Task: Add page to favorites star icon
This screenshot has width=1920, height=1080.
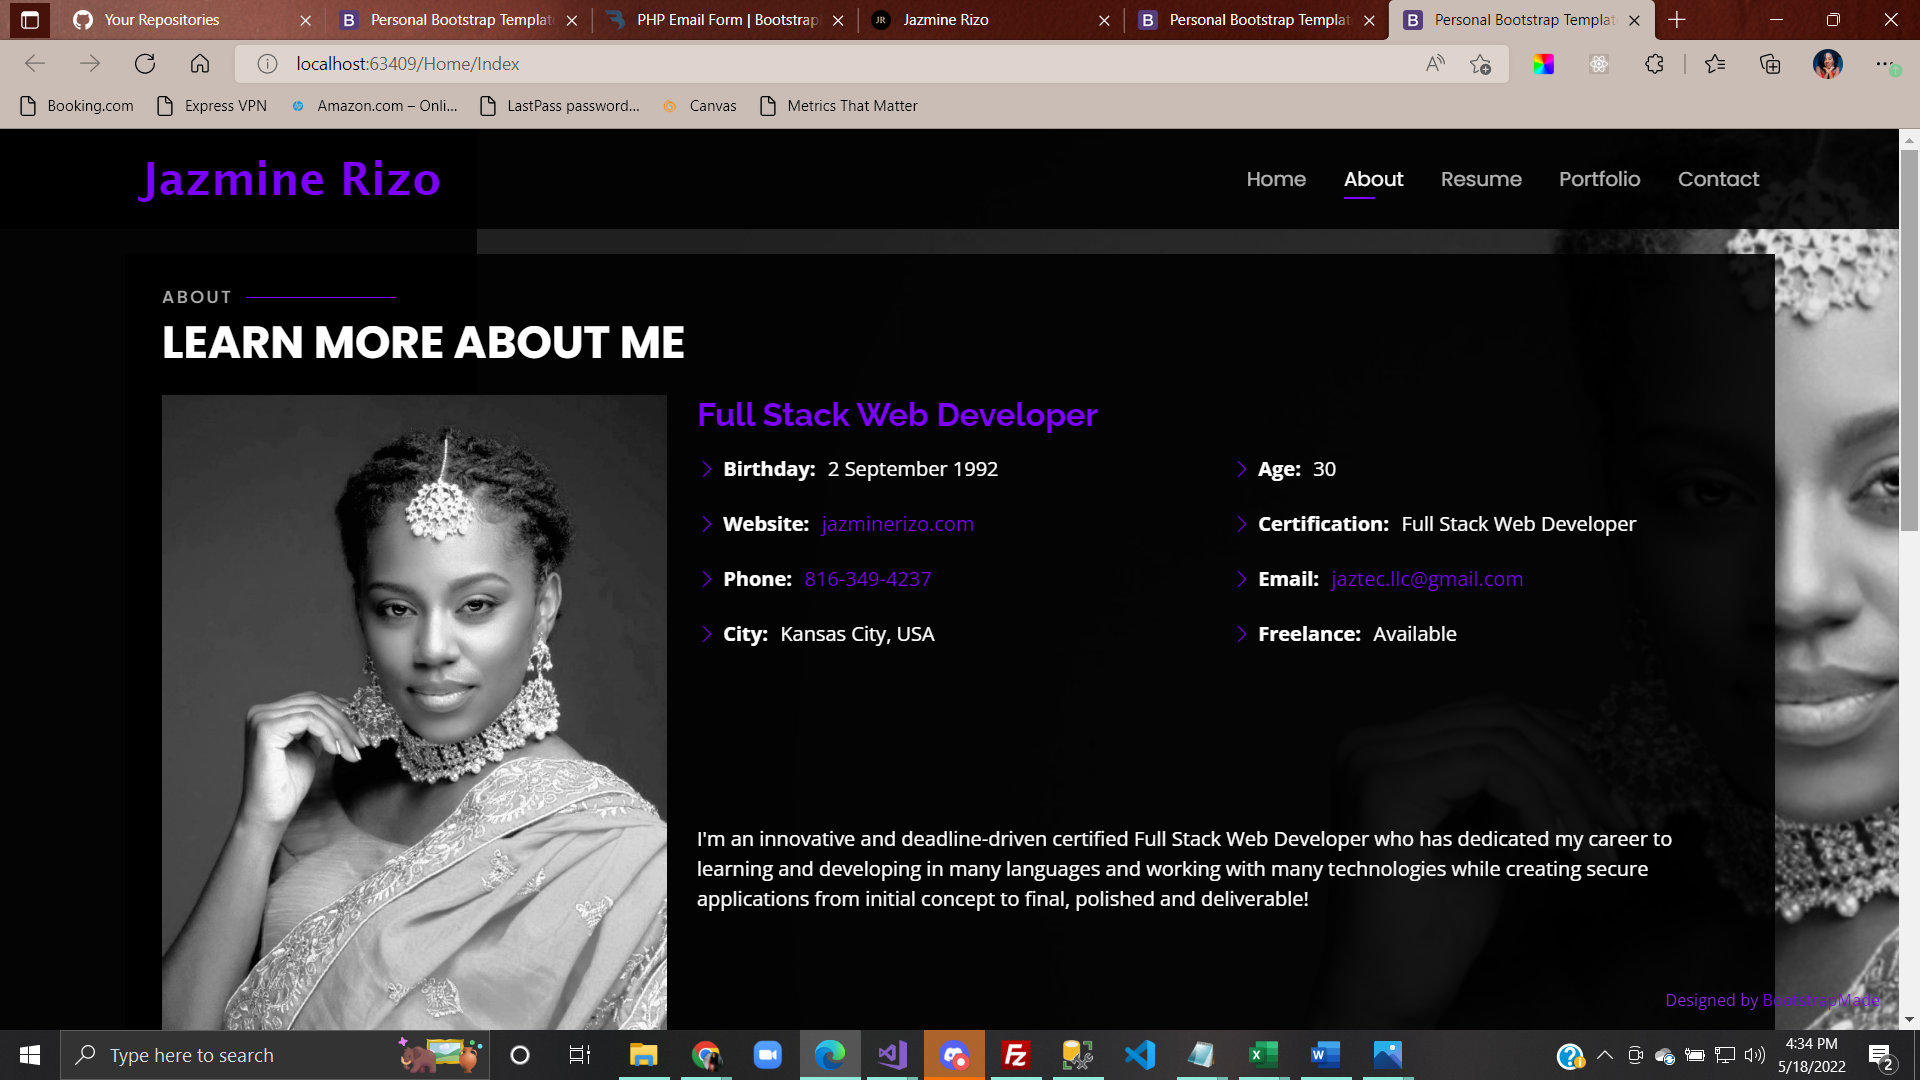Action: click(1481, 64)
